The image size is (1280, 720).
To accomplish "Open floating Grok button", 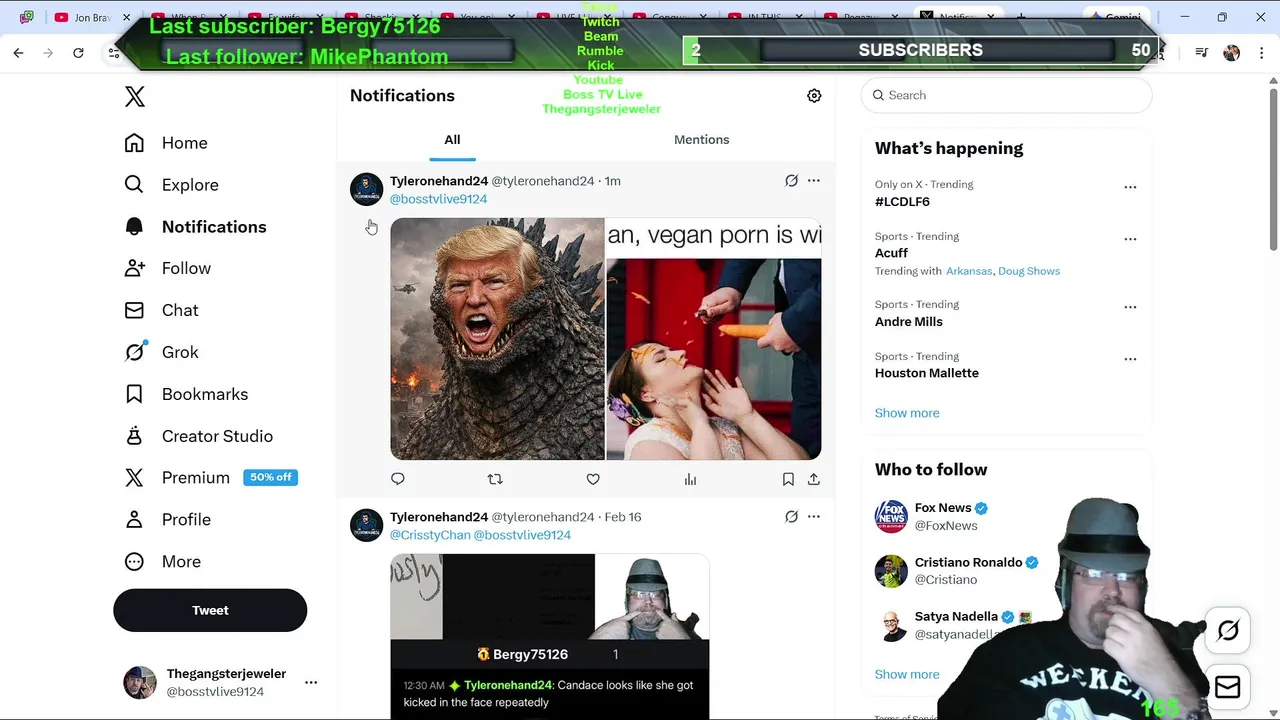I will (x=1228, y=630).
